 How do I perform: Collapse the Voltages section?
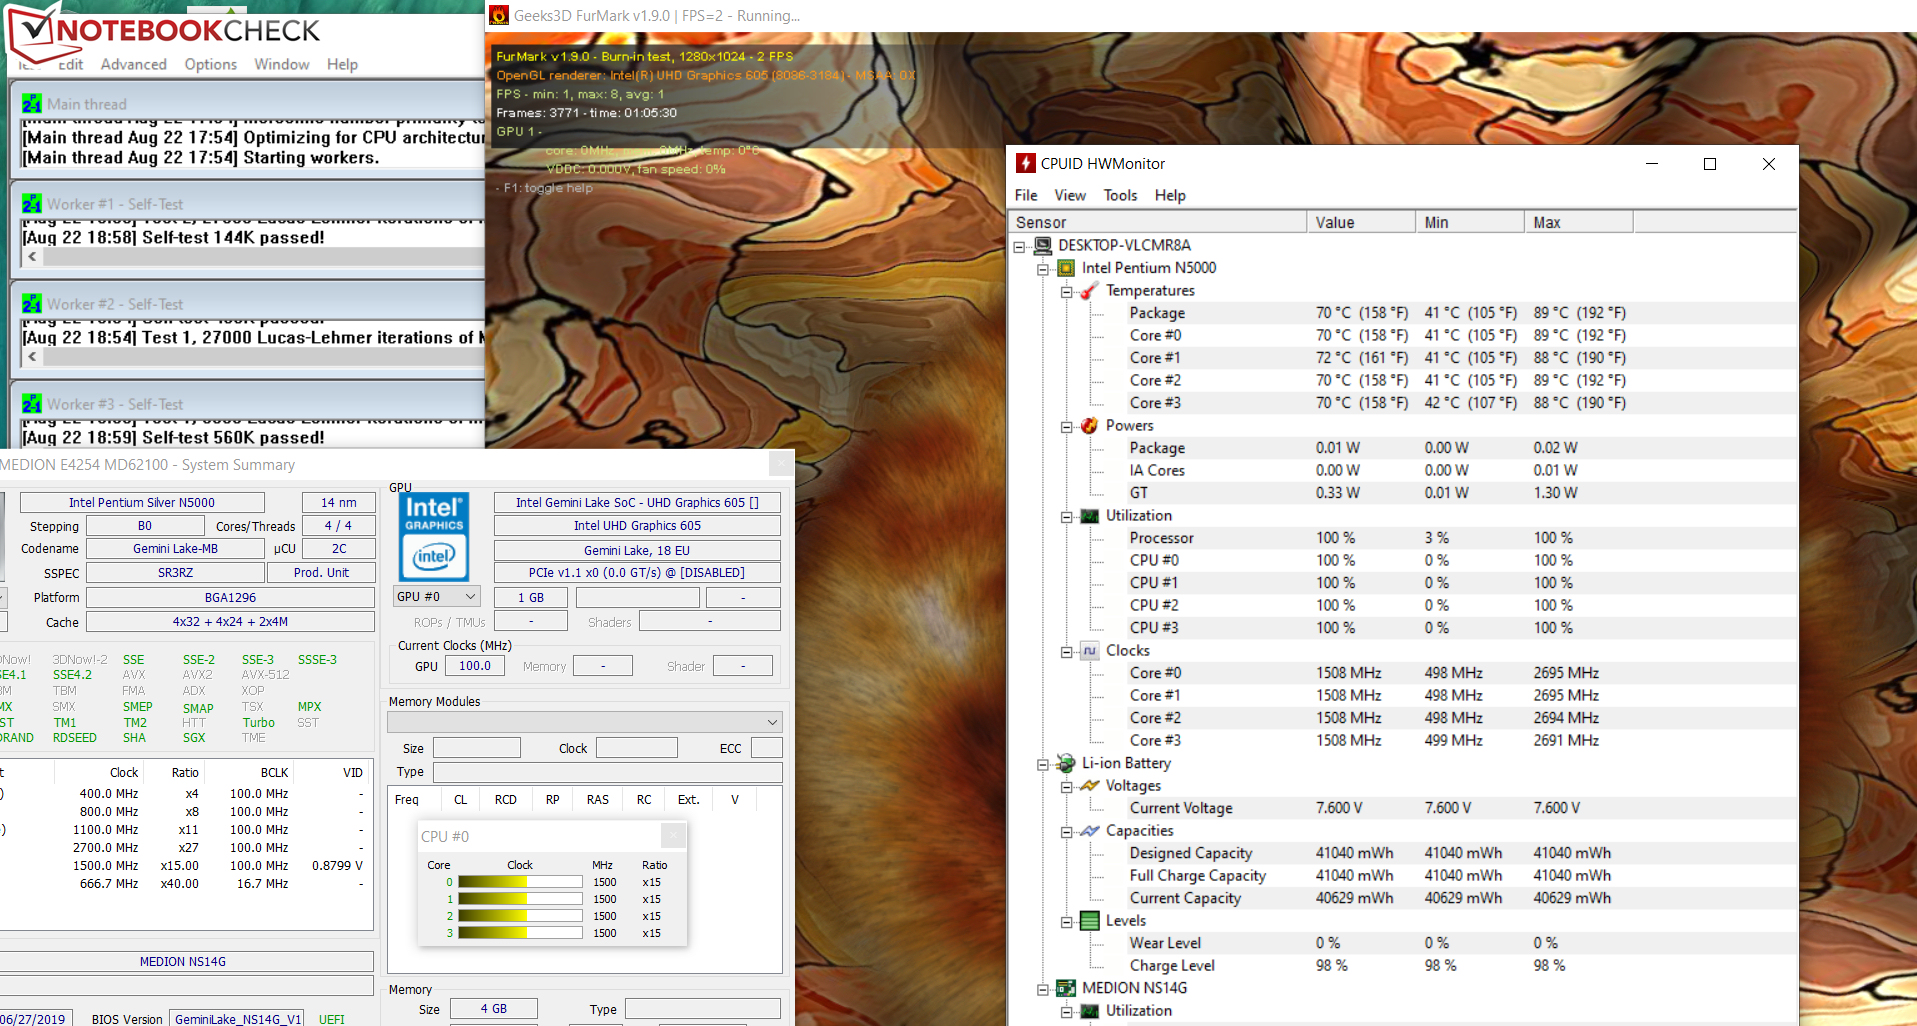(x=1067, y=787)
